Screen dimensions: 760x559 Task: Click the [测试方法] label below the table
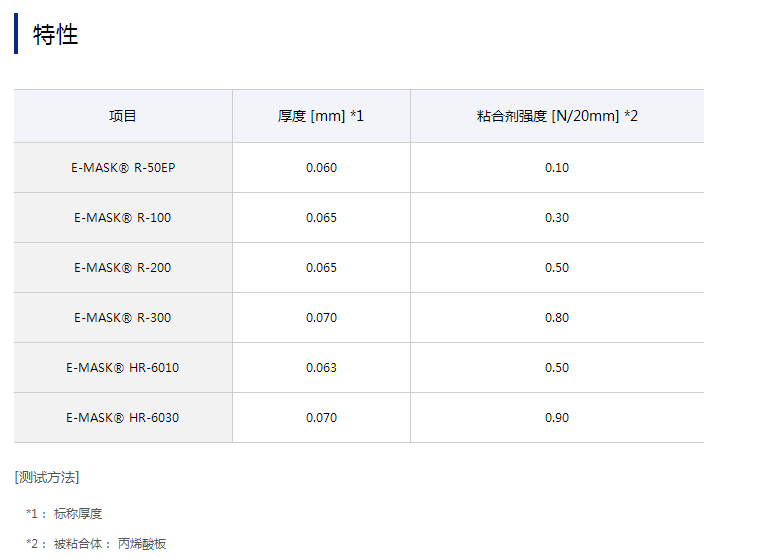(x=47, y=477)
